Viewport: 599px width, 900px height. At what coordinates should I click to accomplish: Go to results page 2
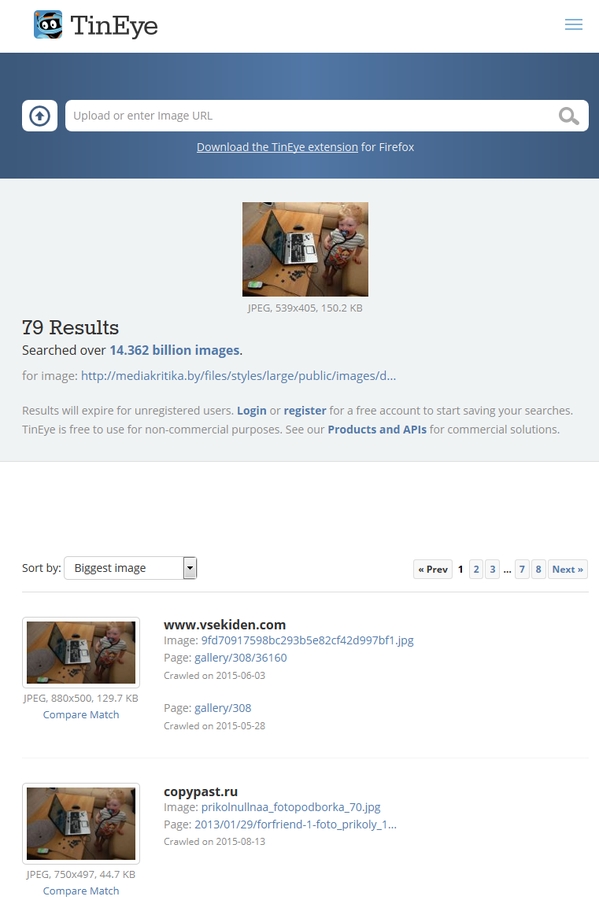point(476,569)
